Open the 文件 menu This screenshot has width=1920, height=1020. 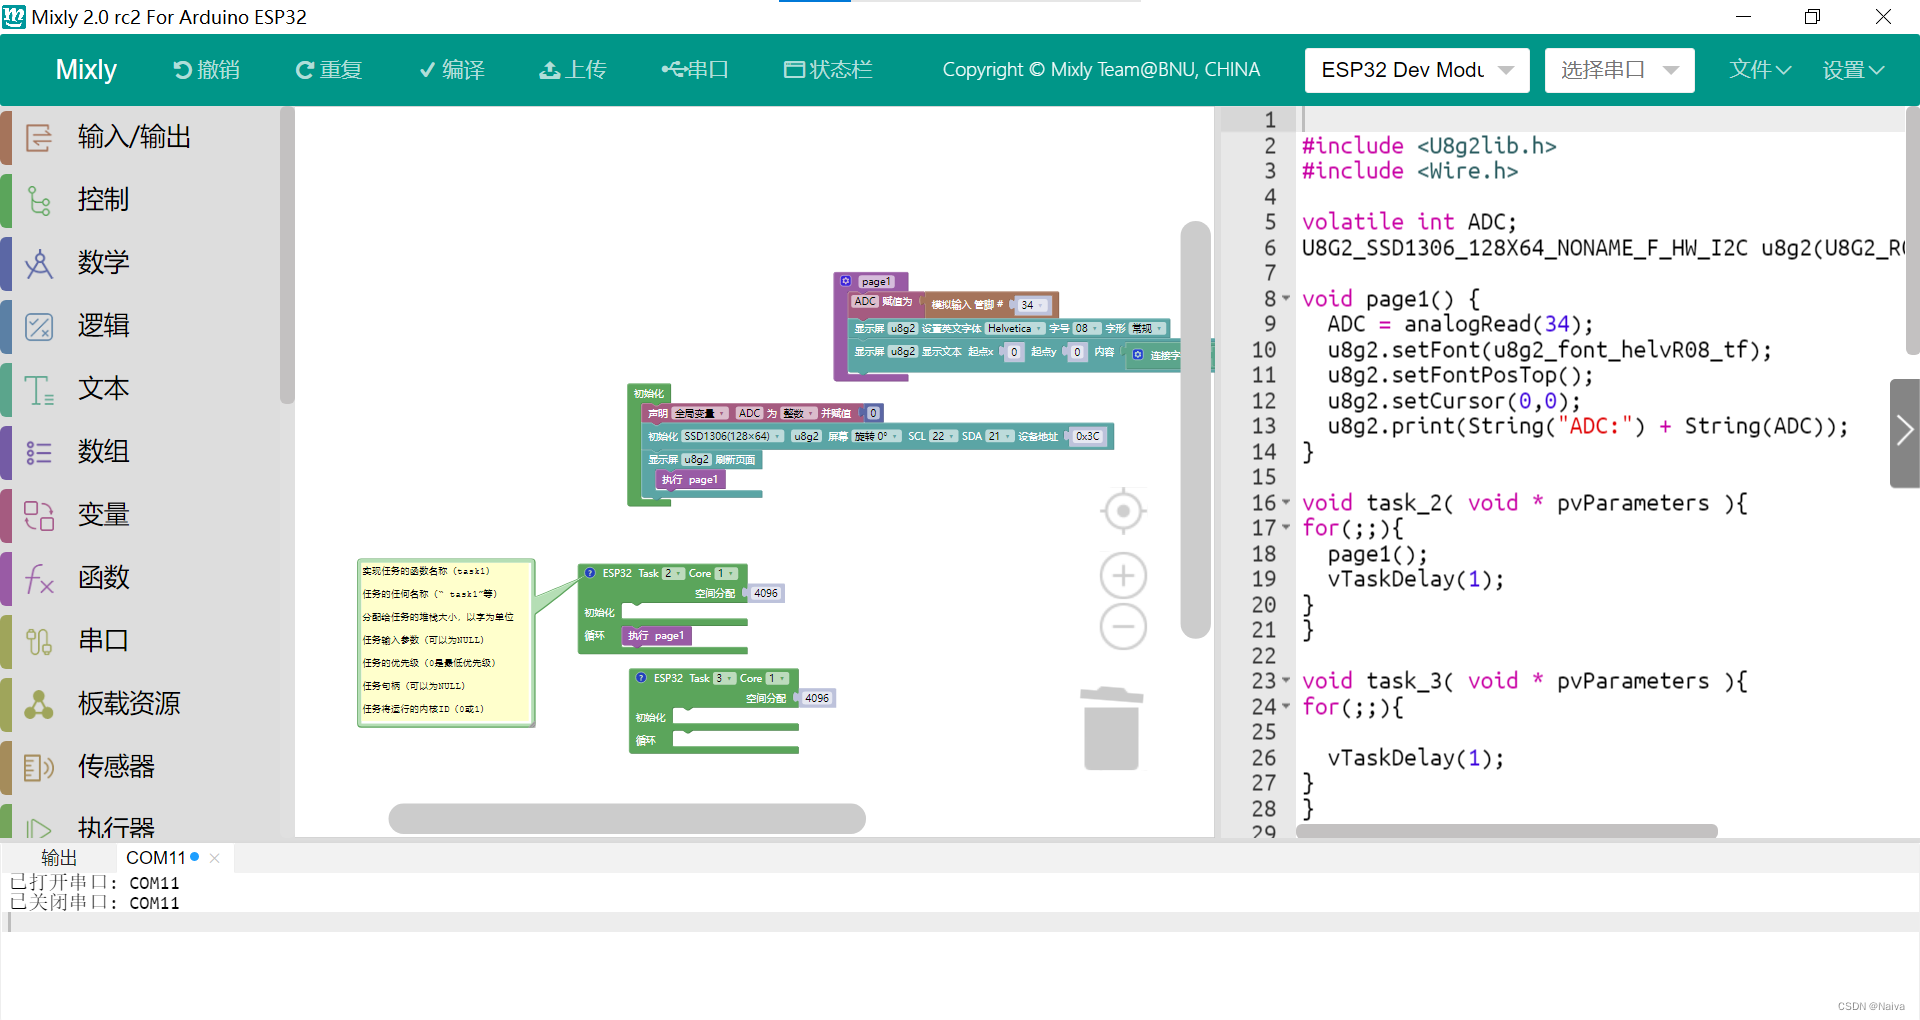point(1760,70)
